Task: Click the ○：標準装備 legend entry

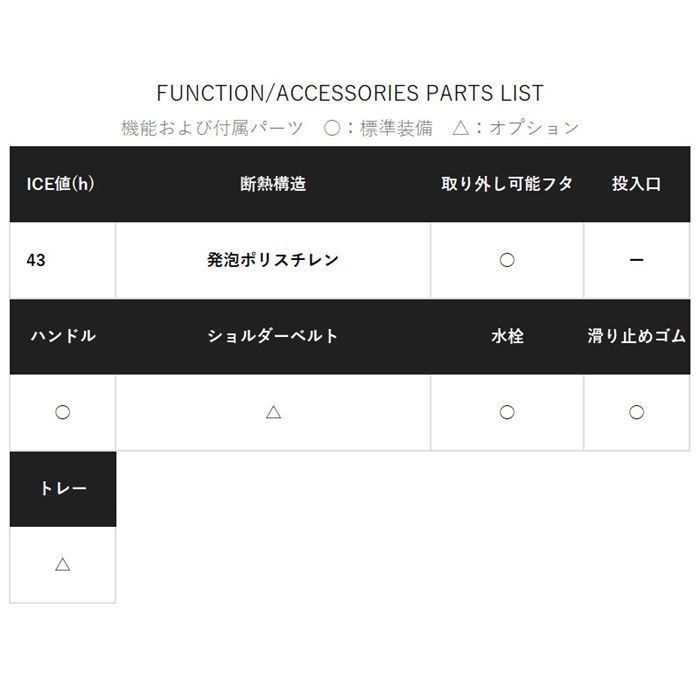Action: [x=379, y=128]
